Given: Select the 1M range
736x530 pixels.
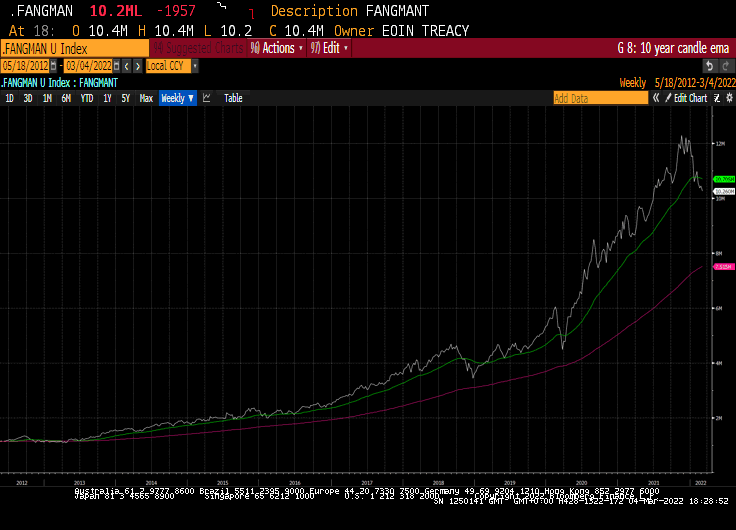Looking at the screenshot, I should (x=47, y=98).
